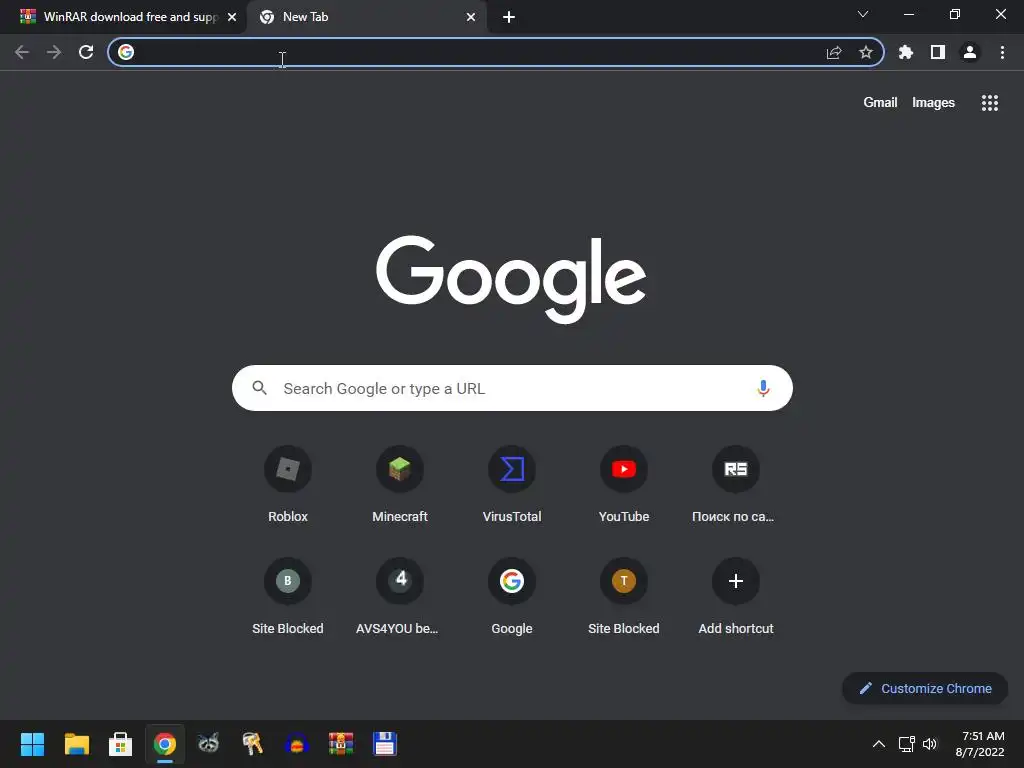Open the Google apps grid
1024x768 pixels.
click(x=990, y=103)
